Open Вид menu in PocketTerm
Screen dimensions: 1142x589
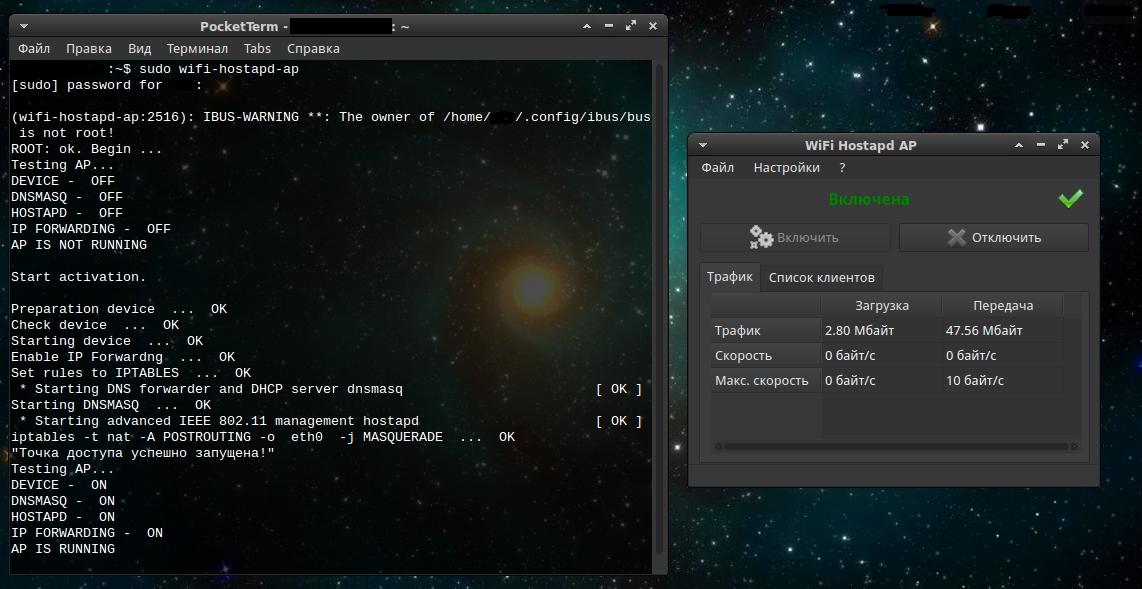[139, 49]
